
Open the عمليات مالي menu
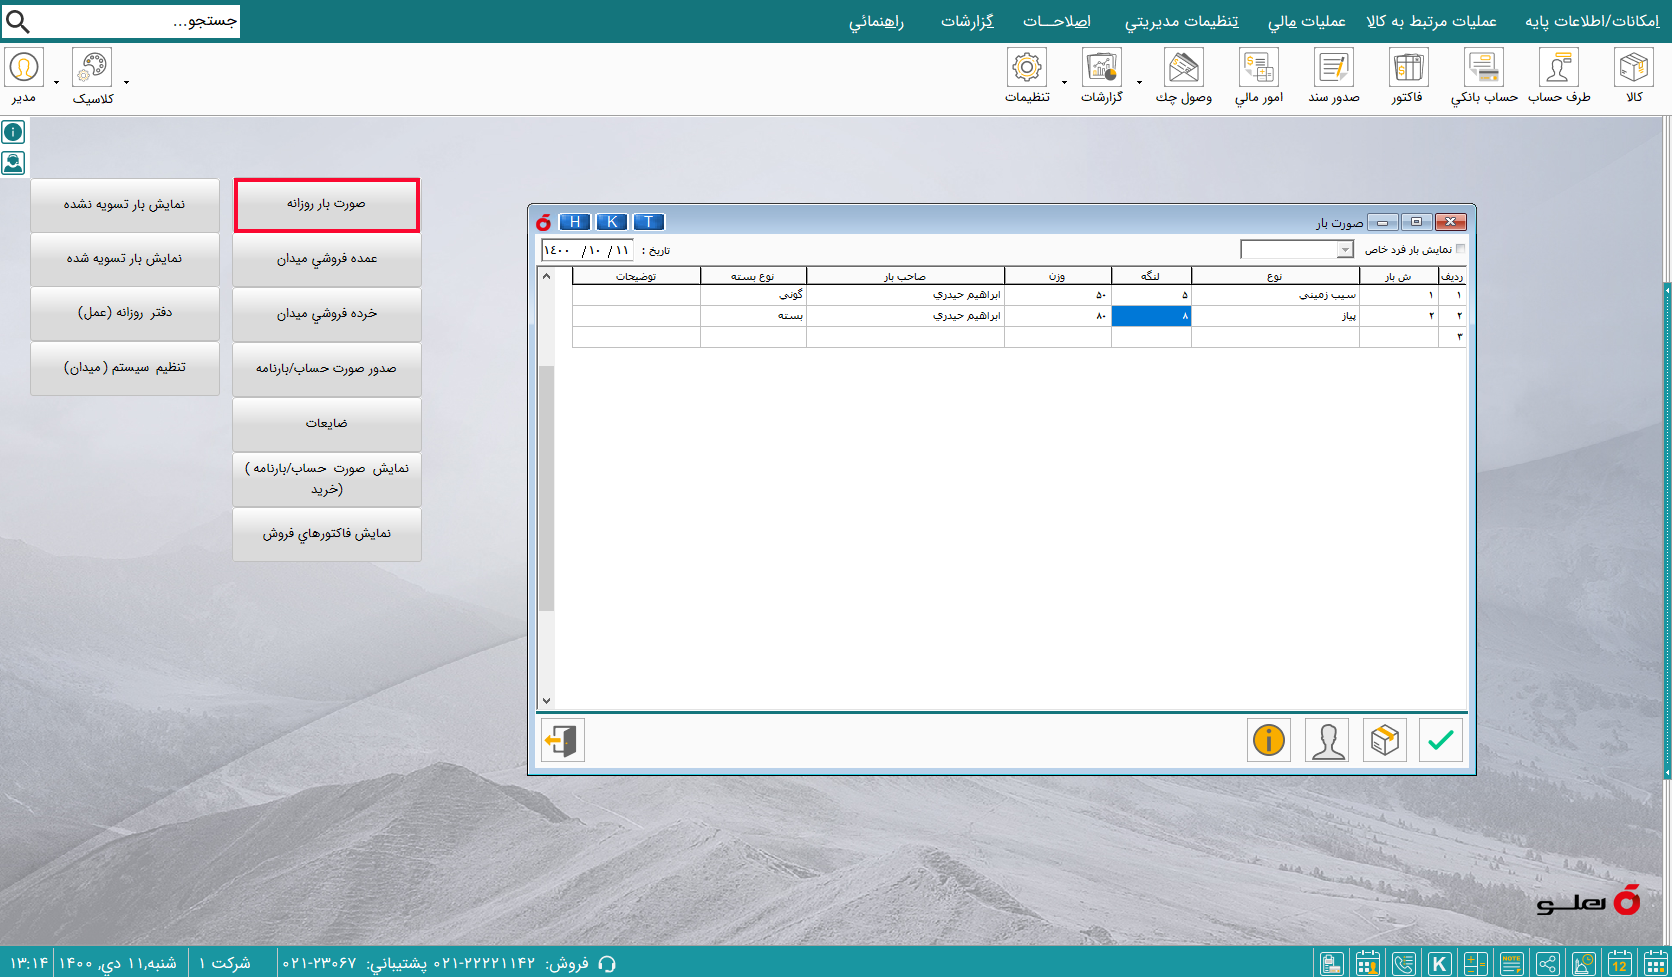click(1306, 21)
